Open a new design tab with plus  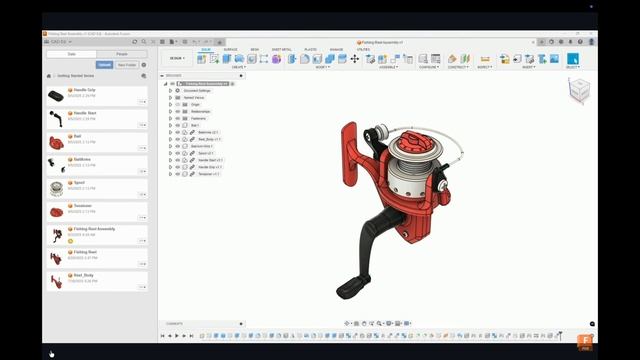pos(542,42)
